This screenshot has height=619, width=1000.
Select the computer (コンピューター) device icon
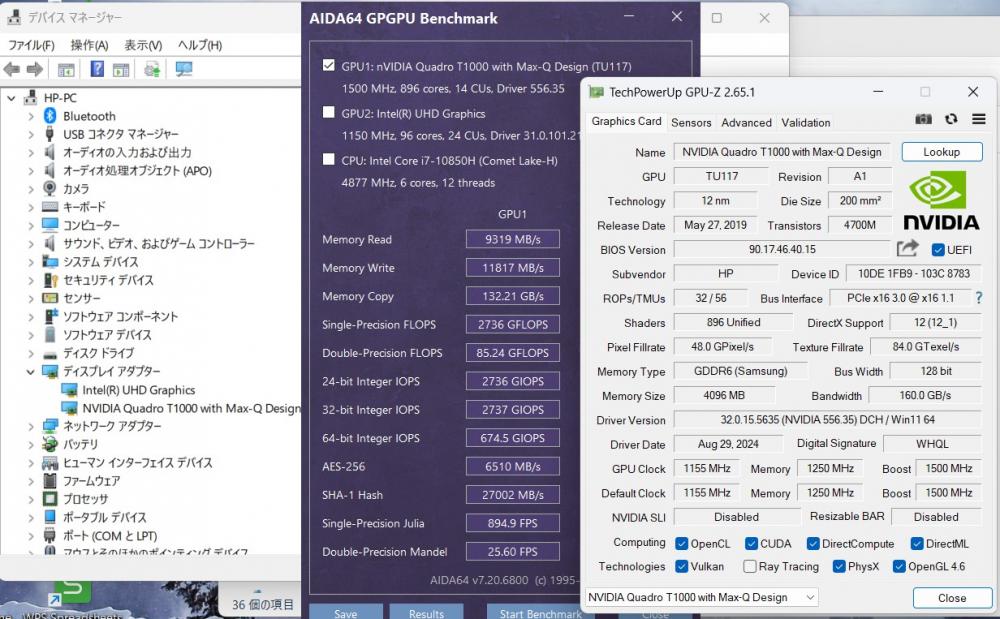click(50, 224)
